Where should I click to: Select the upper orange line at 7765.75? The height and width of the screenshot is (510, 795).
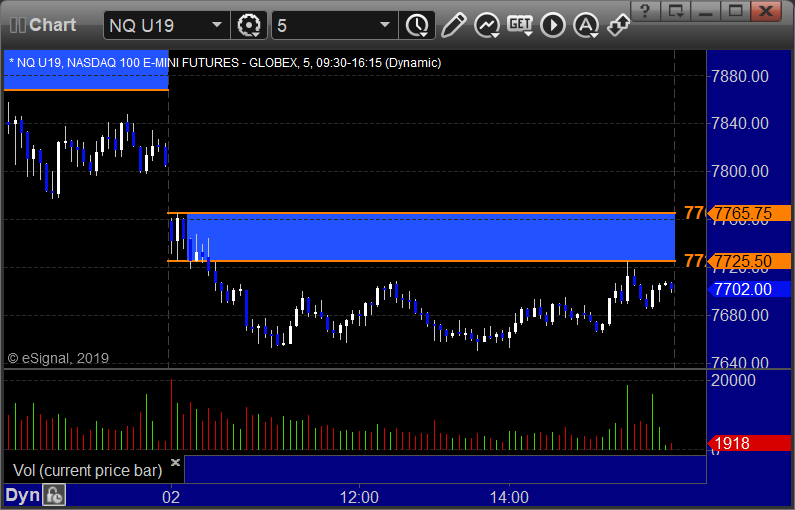[421, 213]
